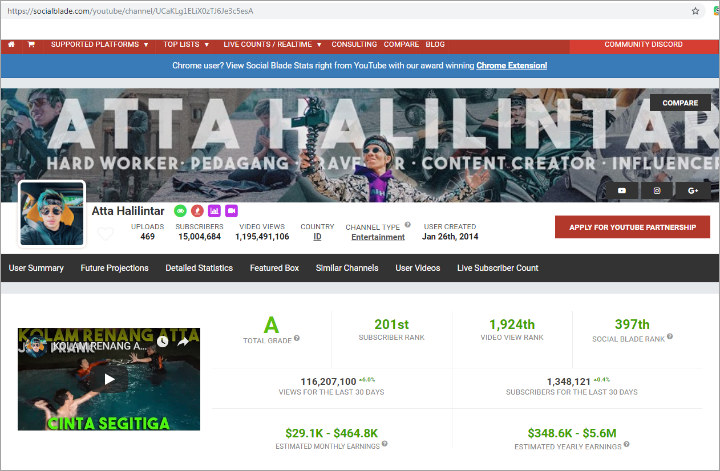Click the watch later clock icon on video
The height and width of the screenshot is (471, 720).
(163, 342)
